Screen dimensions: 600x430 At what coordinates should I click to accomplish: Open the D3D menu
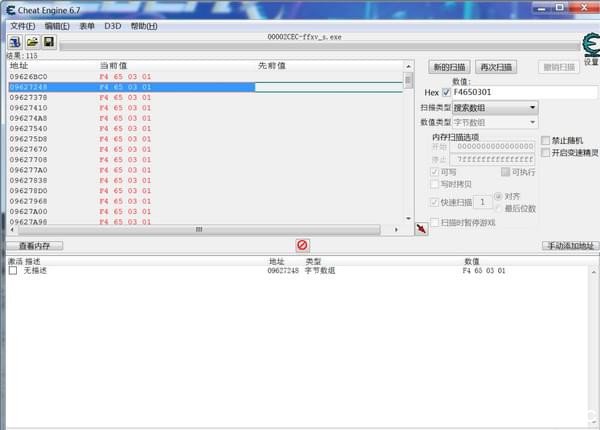[112, 25]
